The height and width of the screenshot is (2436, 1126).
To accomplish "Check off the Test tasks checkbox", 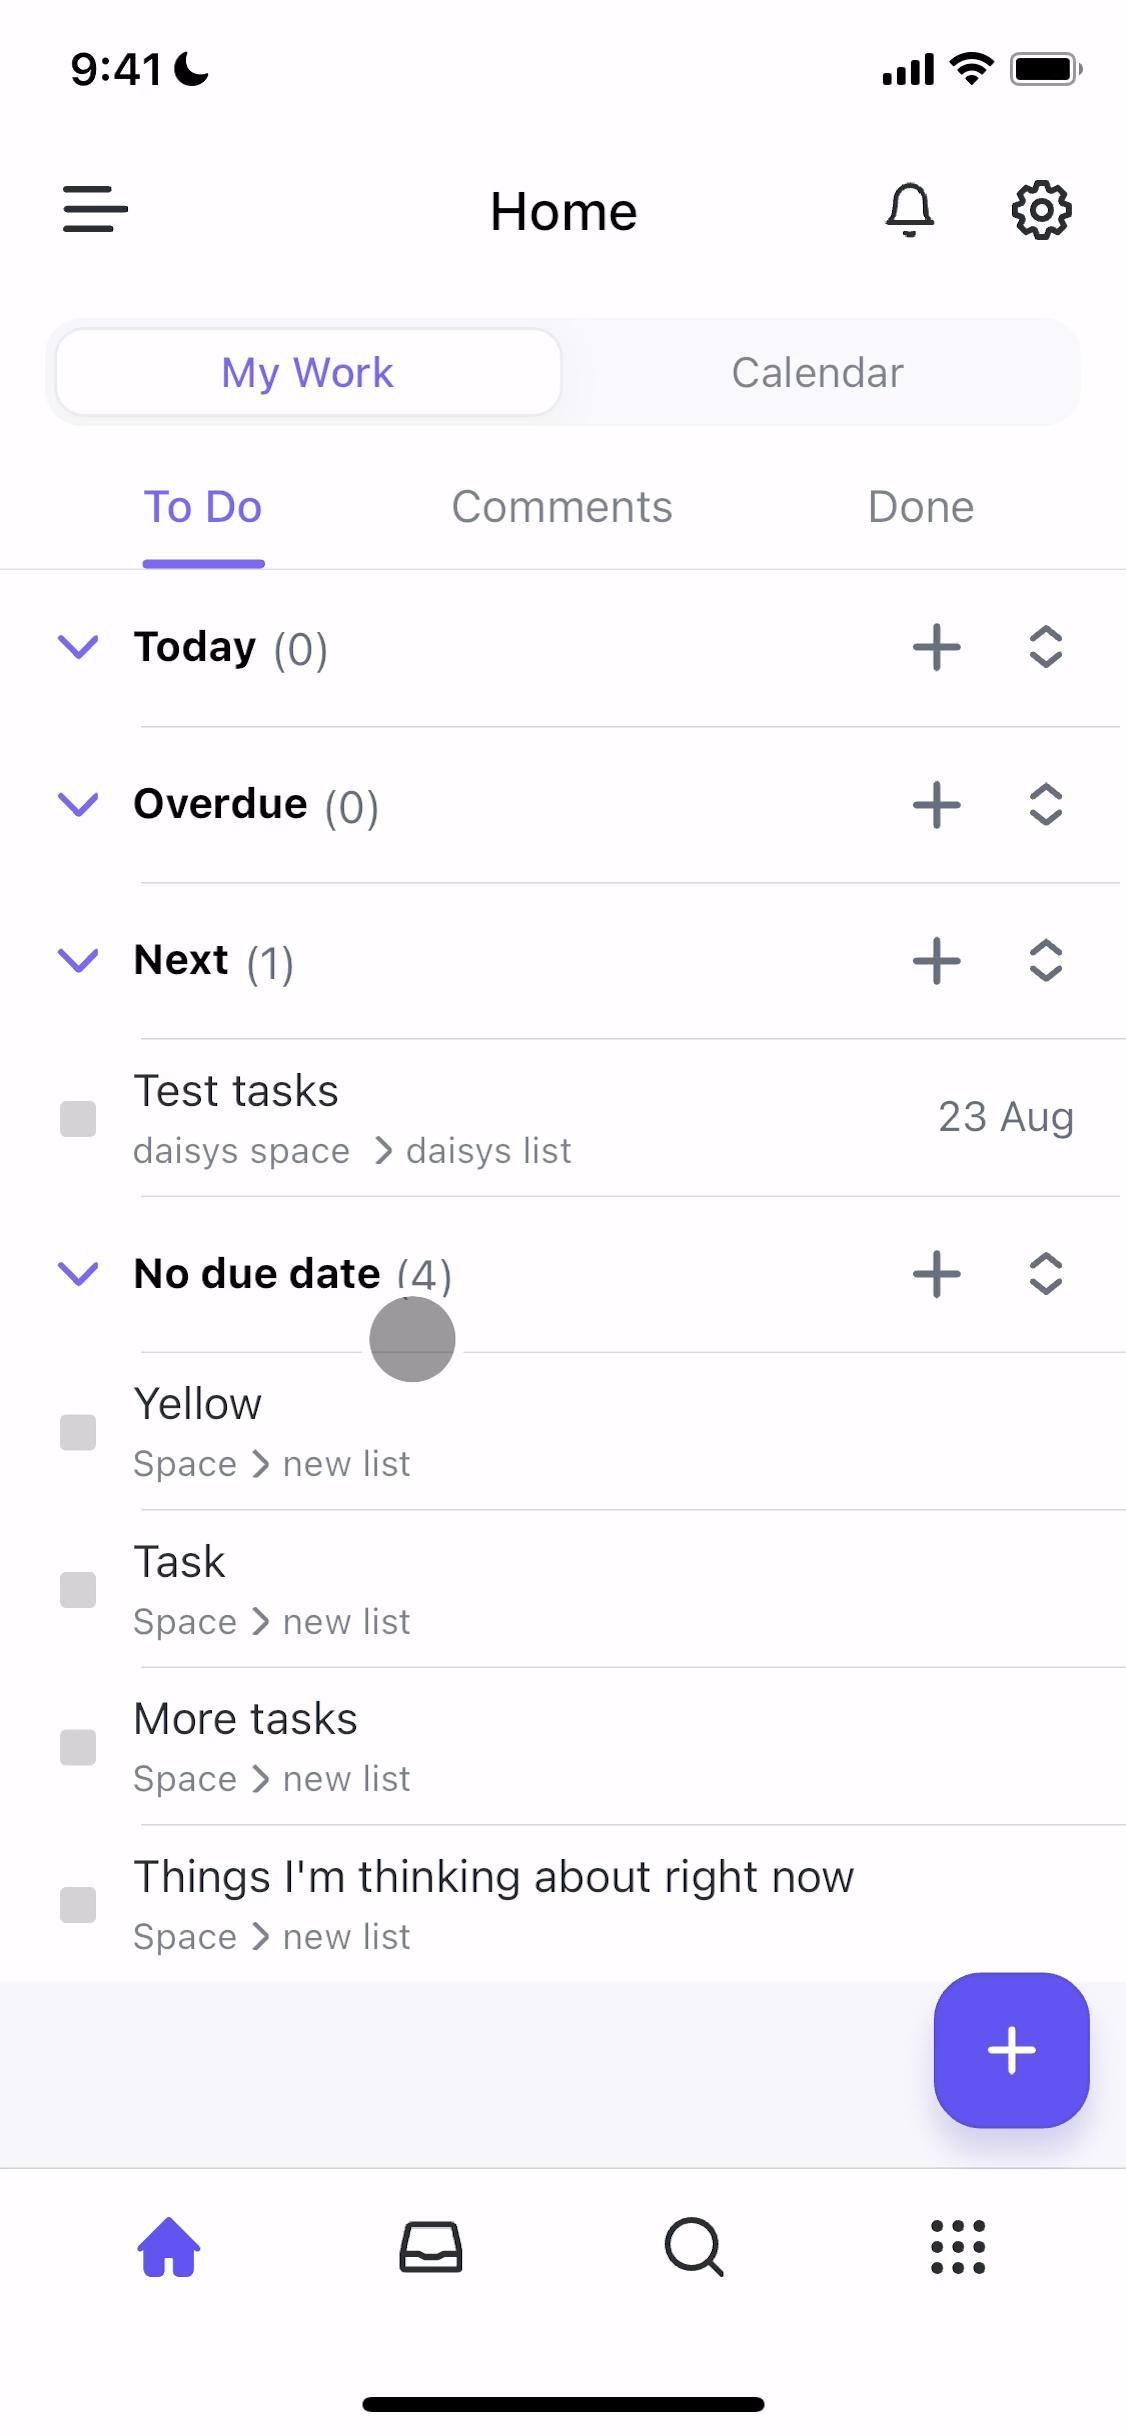I will point(78,1119).
